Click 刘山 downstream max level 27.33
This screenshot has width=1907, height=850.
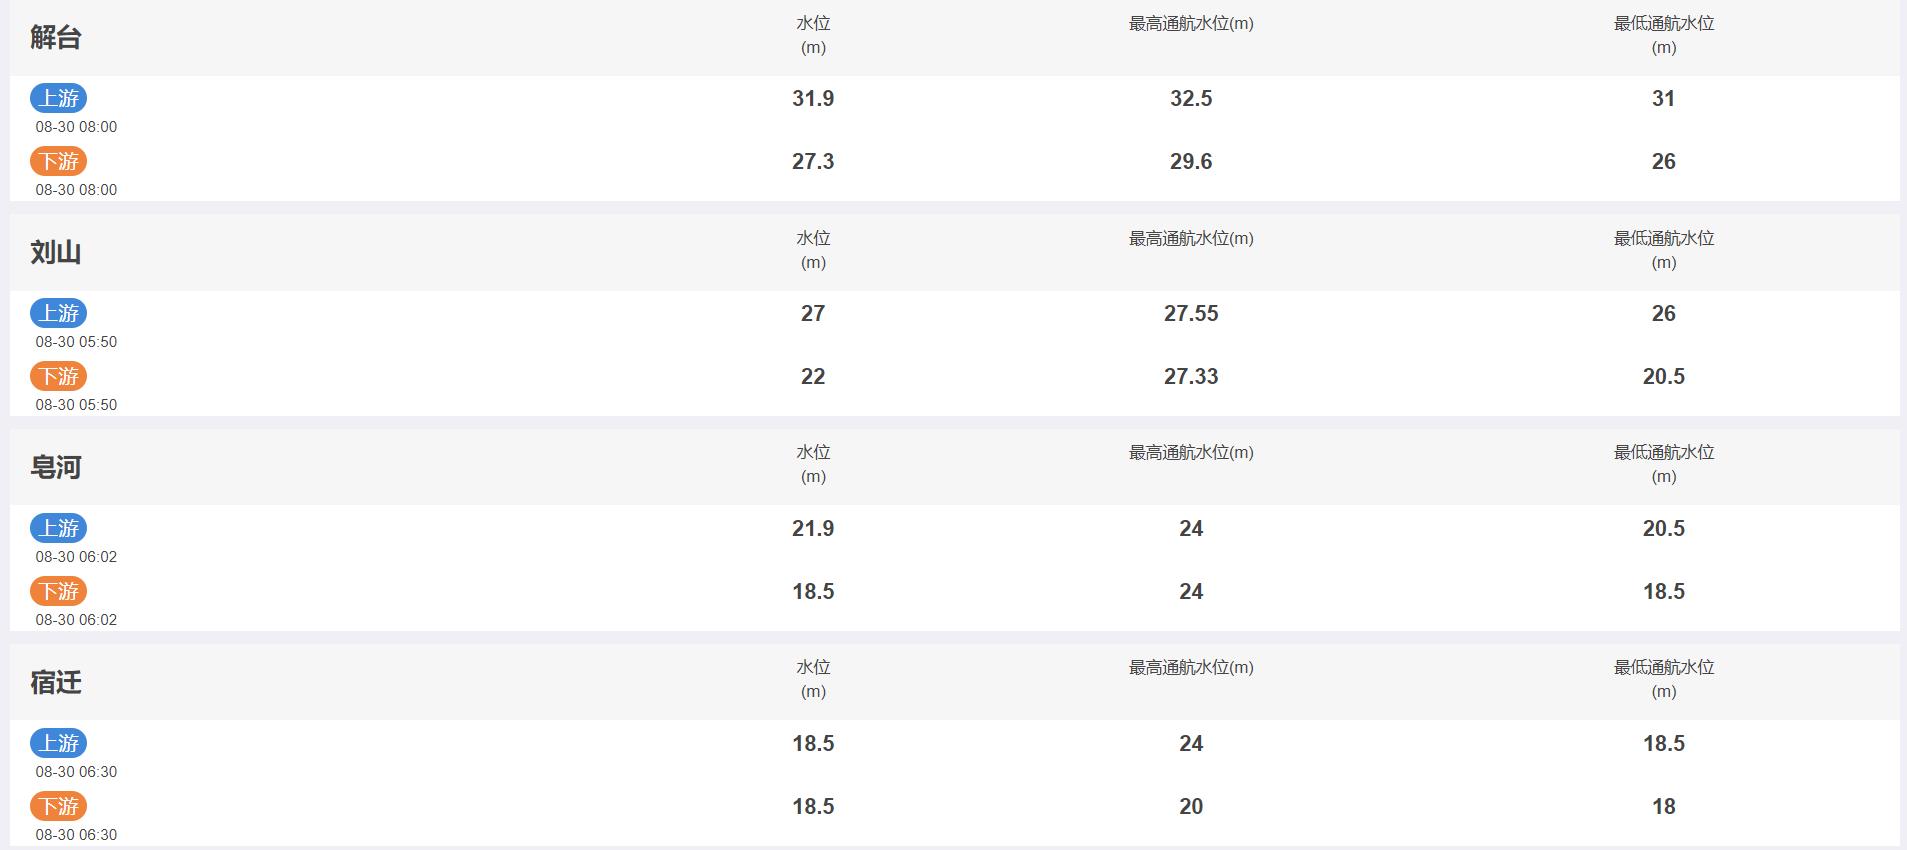[1191, 376]
